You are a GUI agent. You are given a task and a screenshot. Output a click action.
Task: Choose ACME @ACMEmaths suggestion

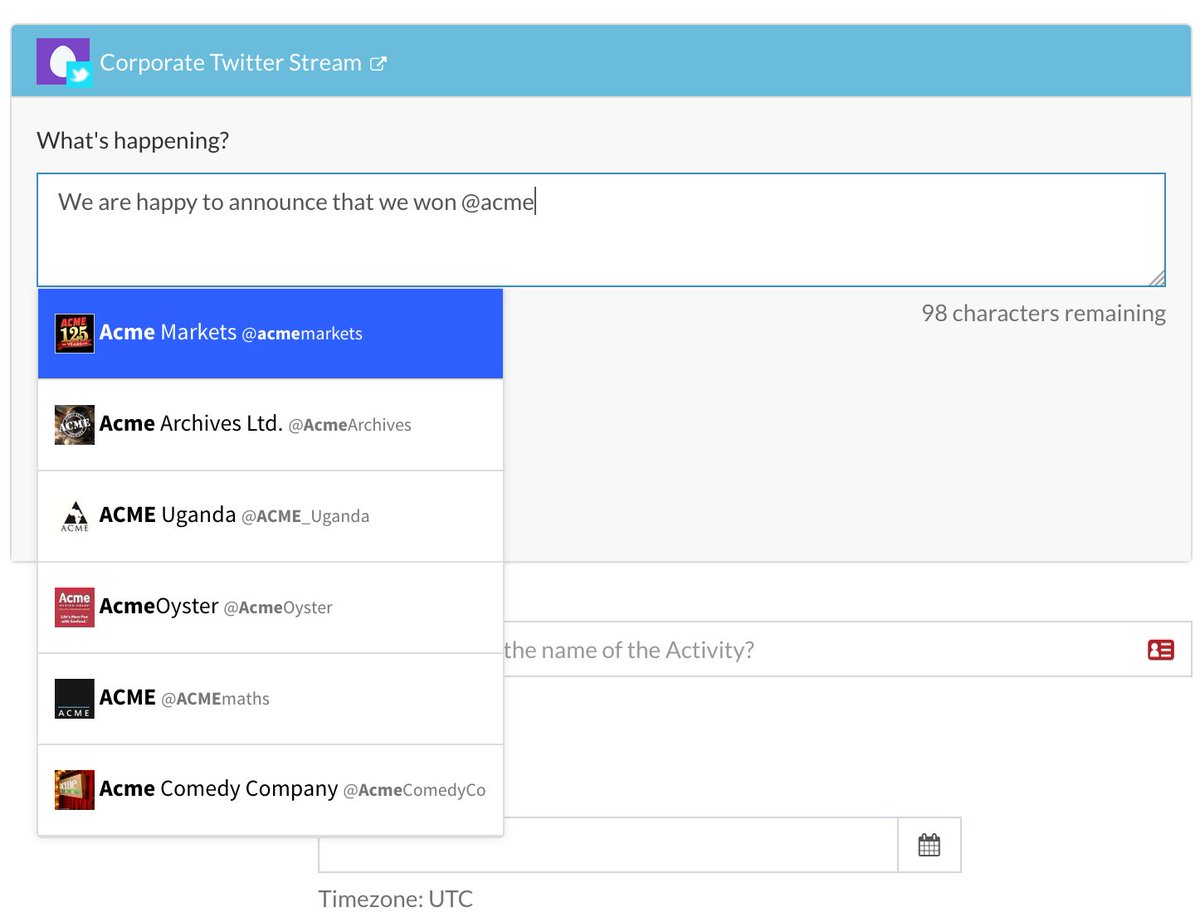[270, 698]
